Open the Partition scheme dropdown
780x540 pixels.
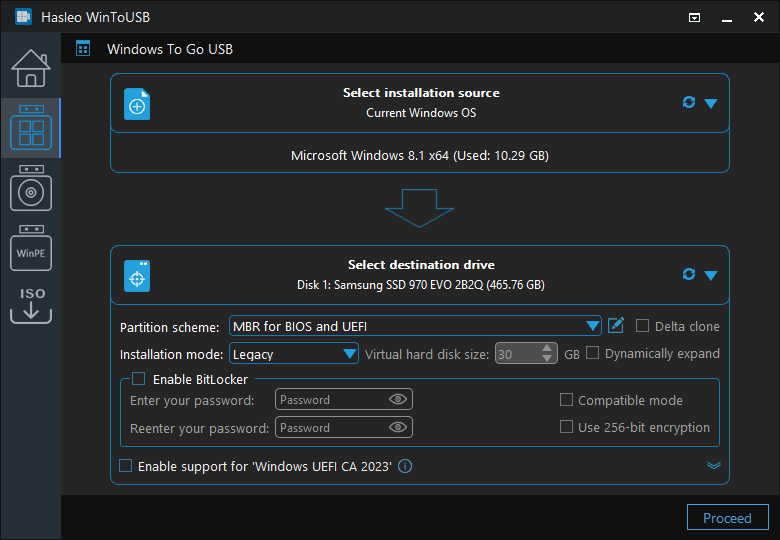415,326
